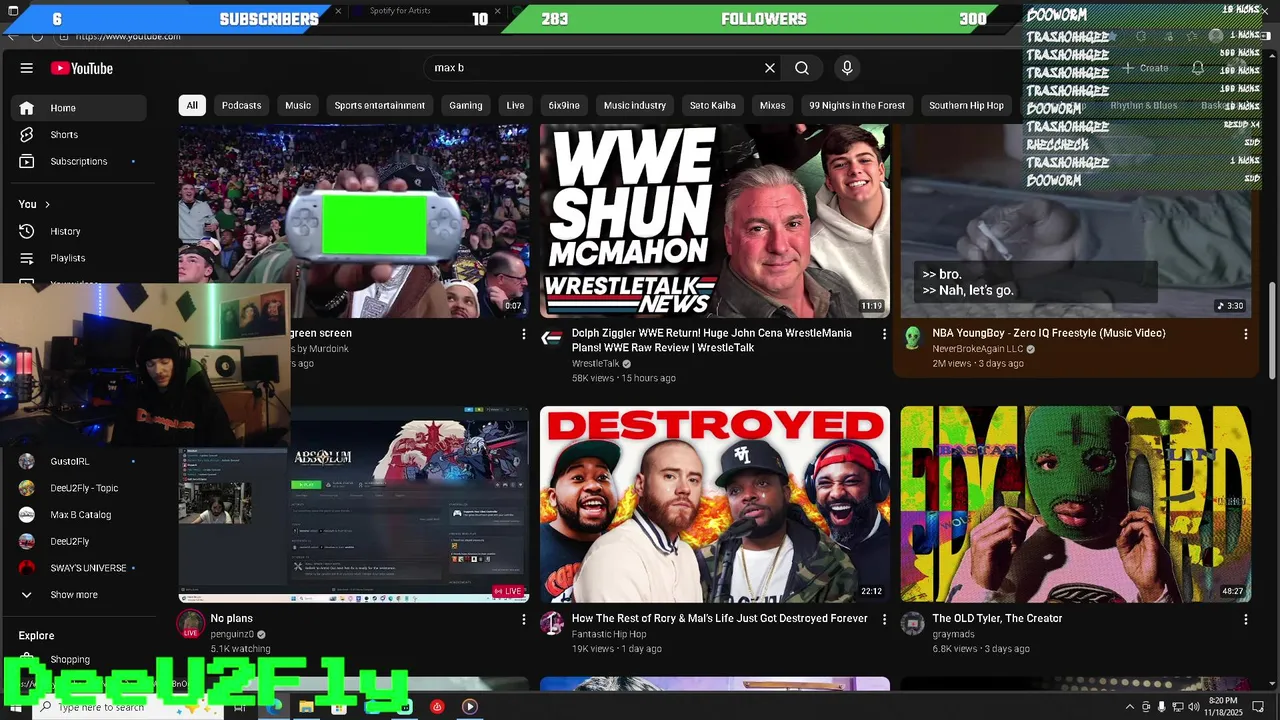This screenshot has width=1280, height=720.
Task: Select the 'Seto Kaiba' chip
Action: (x=712, y=105)
